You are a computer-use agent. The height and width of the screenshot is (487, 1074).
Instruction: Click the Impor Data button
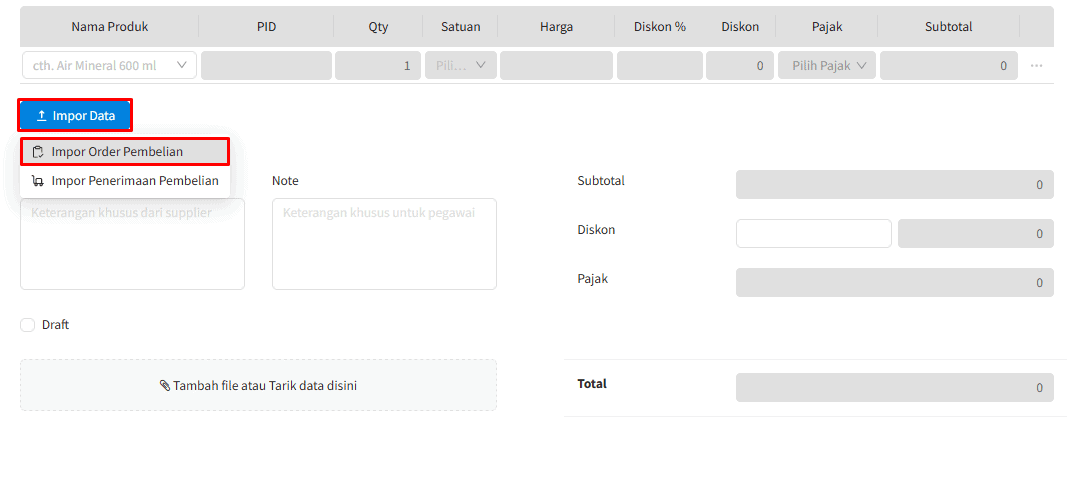click(x=75, y=116)
